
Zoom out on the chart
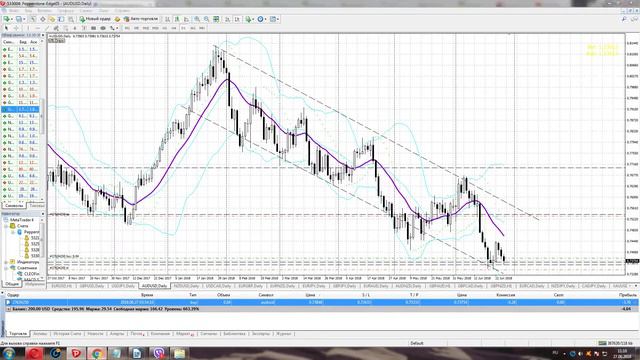coord(206,19)
